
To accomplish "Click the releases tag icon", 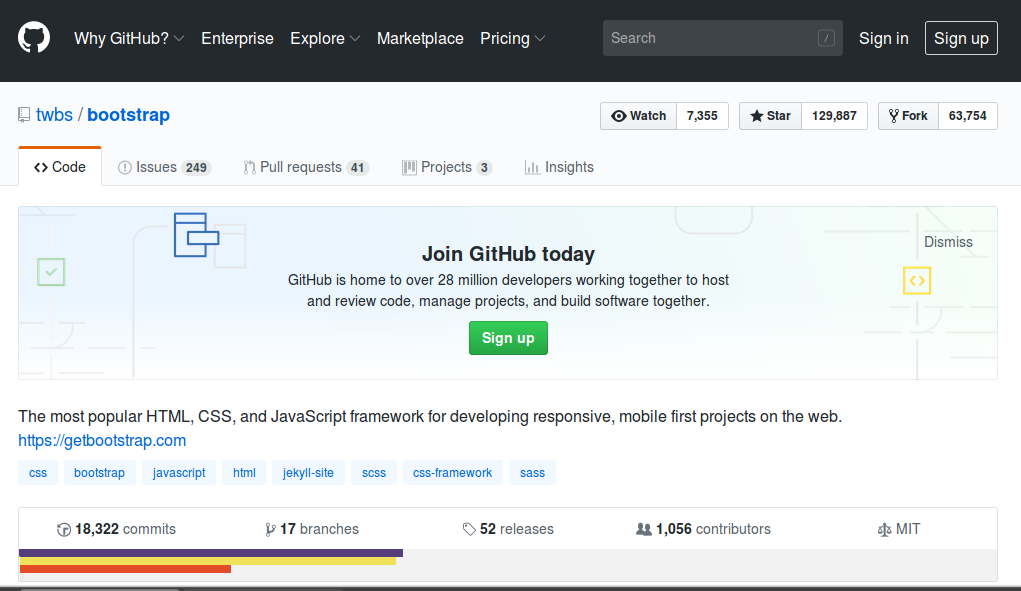I will click(469, 530).
